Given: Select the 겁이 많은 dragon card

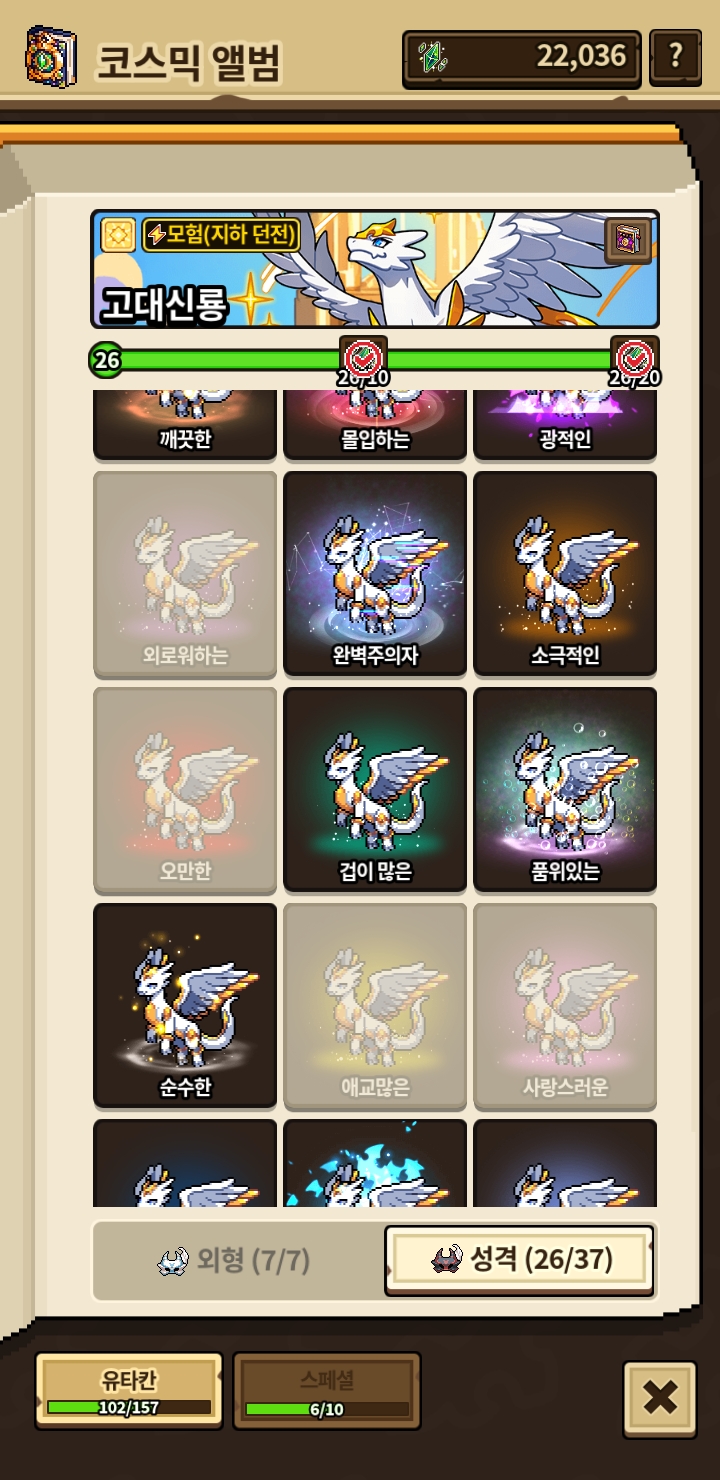Looking at the screenshot, I should [x=375, y=789].
